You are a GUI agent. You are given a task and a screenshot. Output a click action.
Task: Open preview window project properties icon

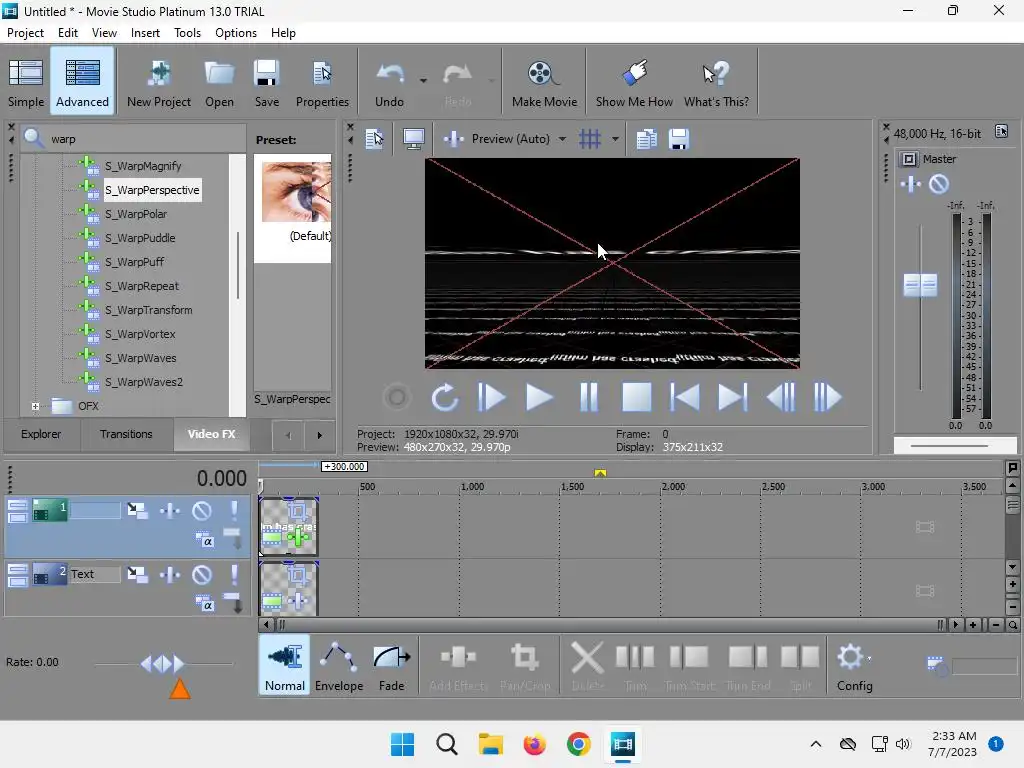(374, 138)
